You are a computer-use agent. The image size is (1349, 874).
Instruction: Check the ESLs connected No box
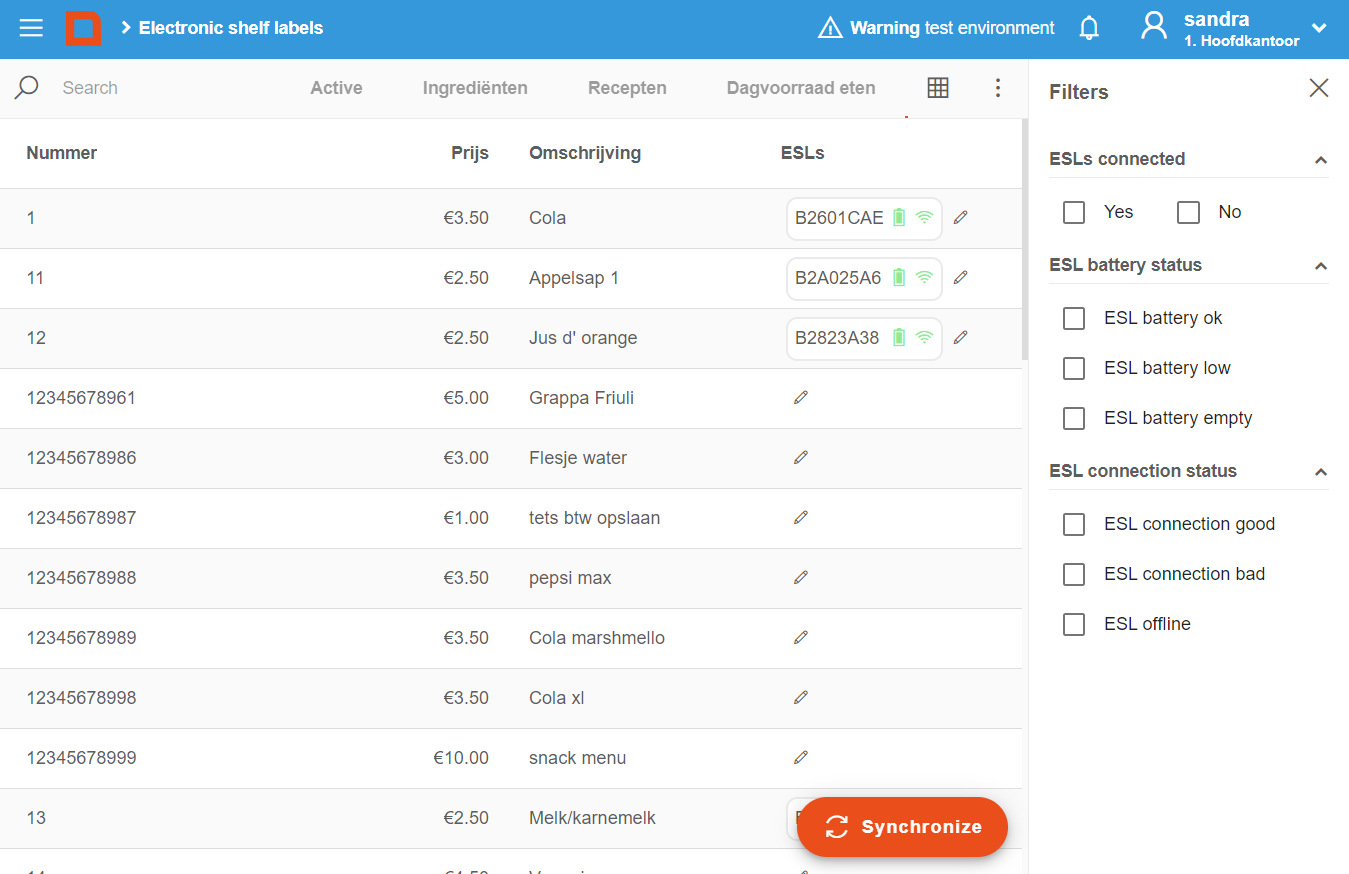click(x=1188, y=212)
